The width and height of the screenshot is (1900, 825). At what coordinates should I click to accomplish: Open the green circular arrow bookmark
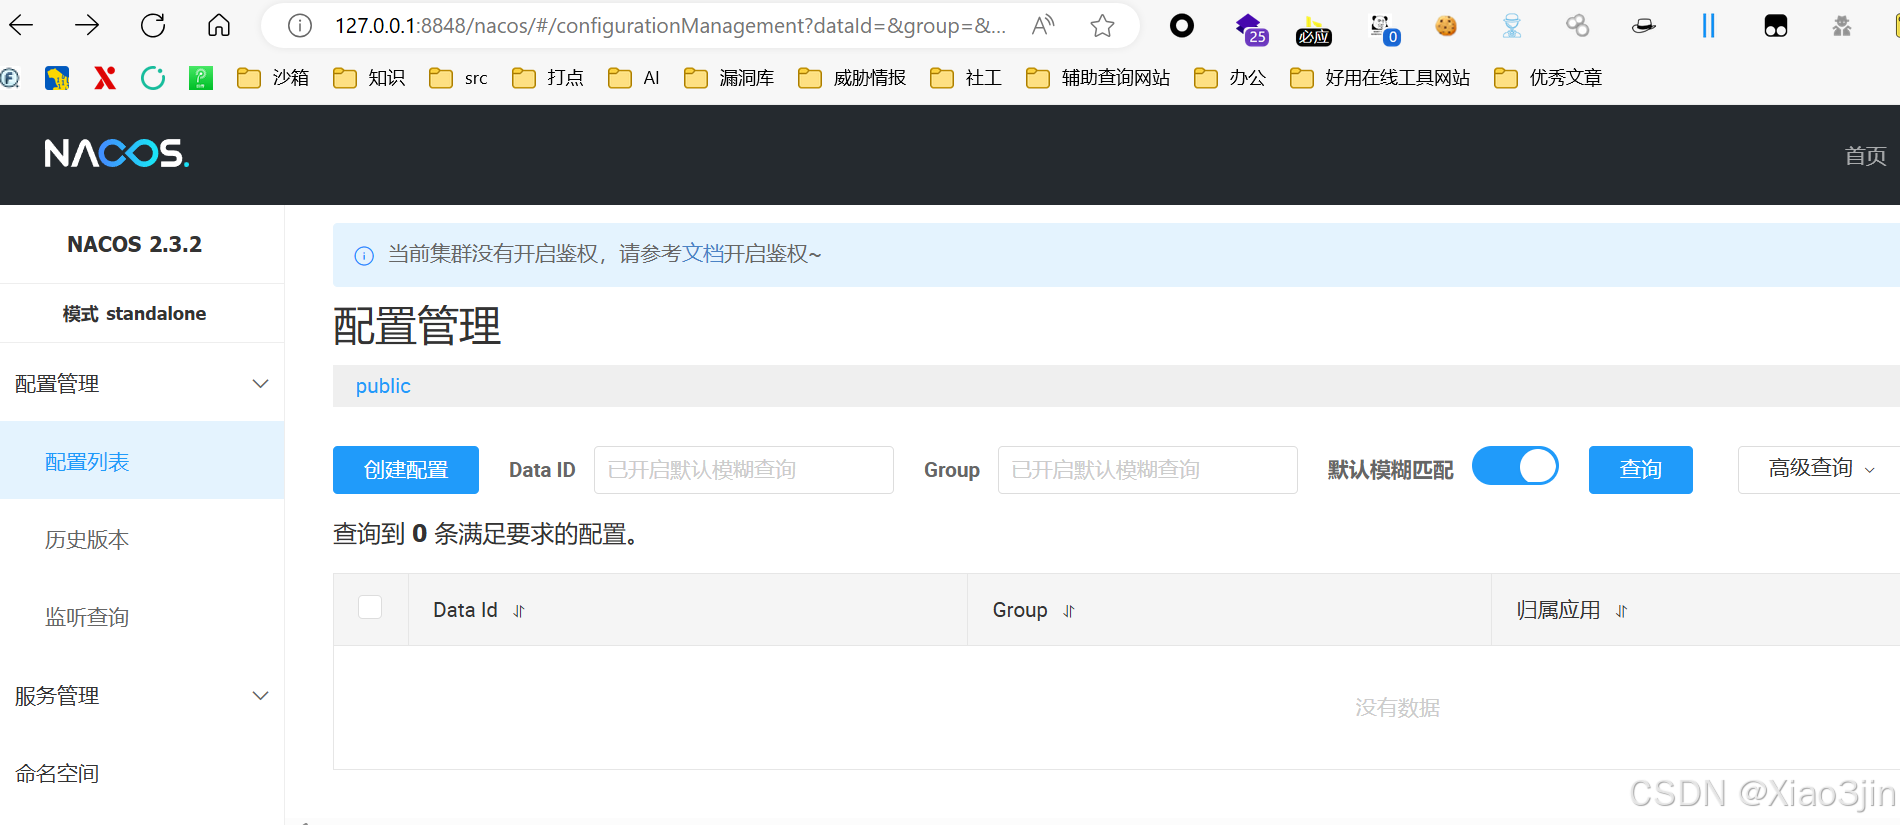153,78
